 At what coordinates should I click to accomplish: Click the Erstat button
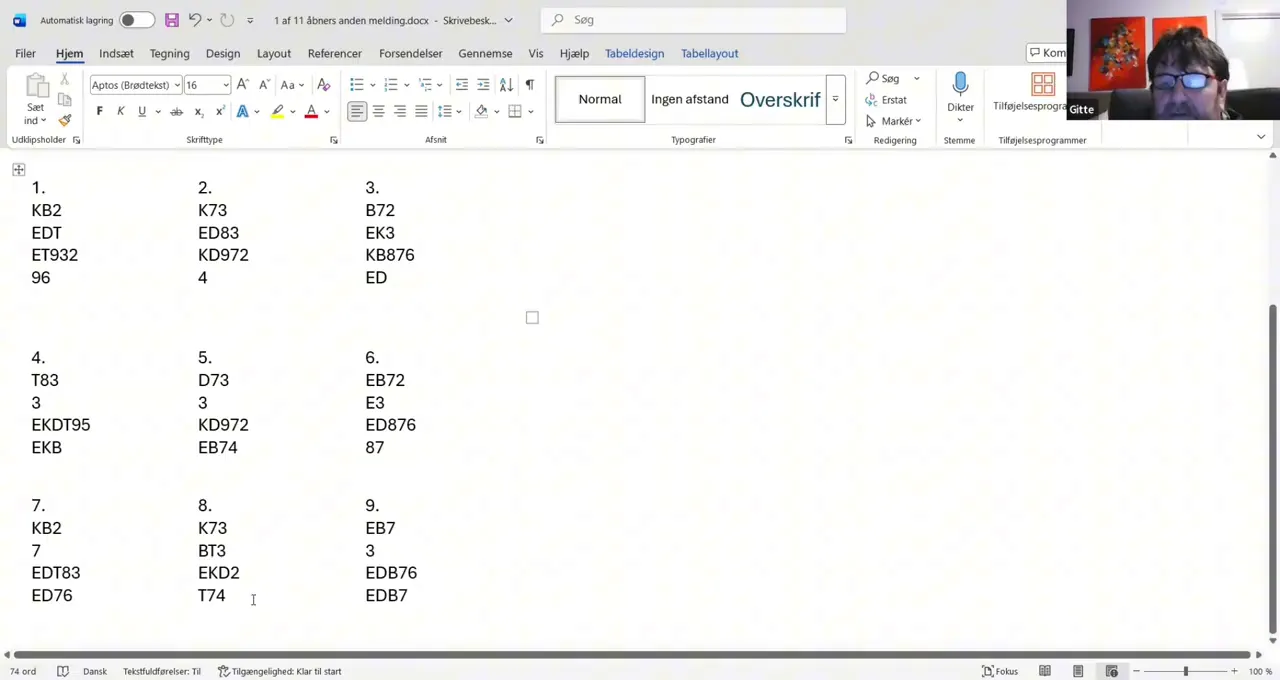886,100
